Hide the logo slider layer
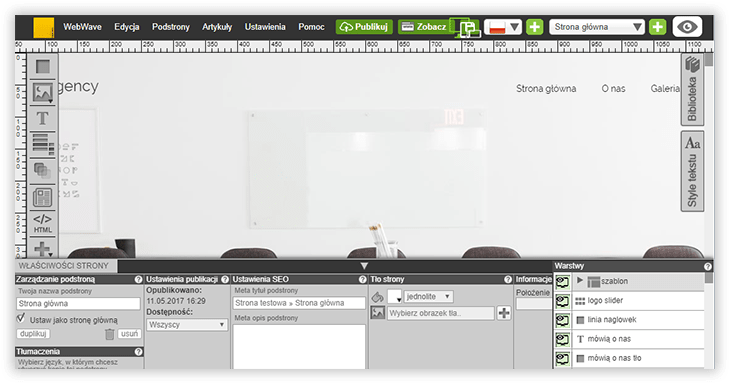This screenshot has width=730, height=384. 562,301
